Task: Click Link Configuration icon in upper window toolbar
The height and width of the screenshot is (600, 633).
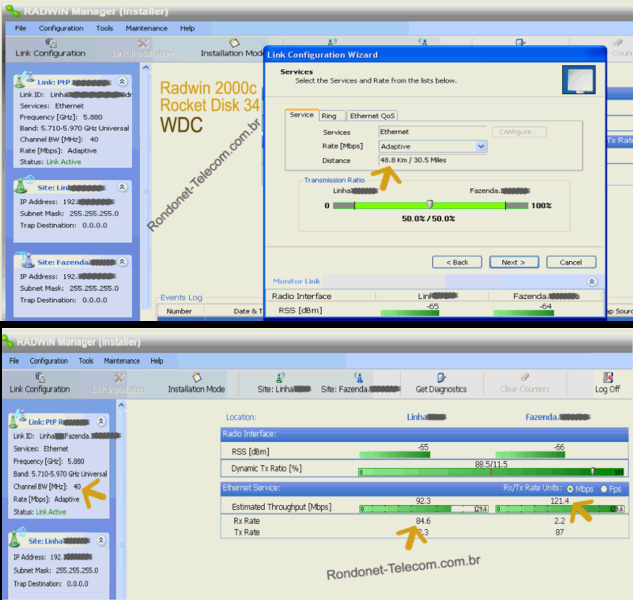Action: click(50, 42)
